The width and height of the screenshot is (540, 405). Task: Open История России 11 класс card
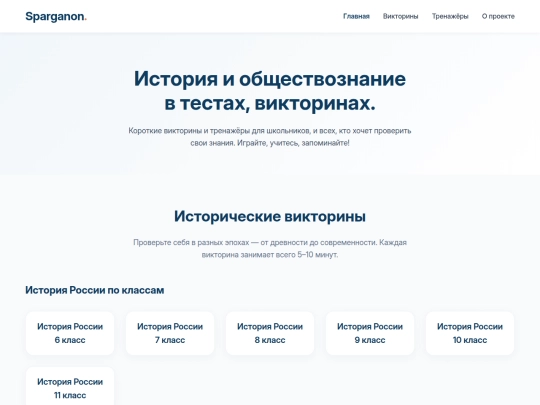click(70, 386)
